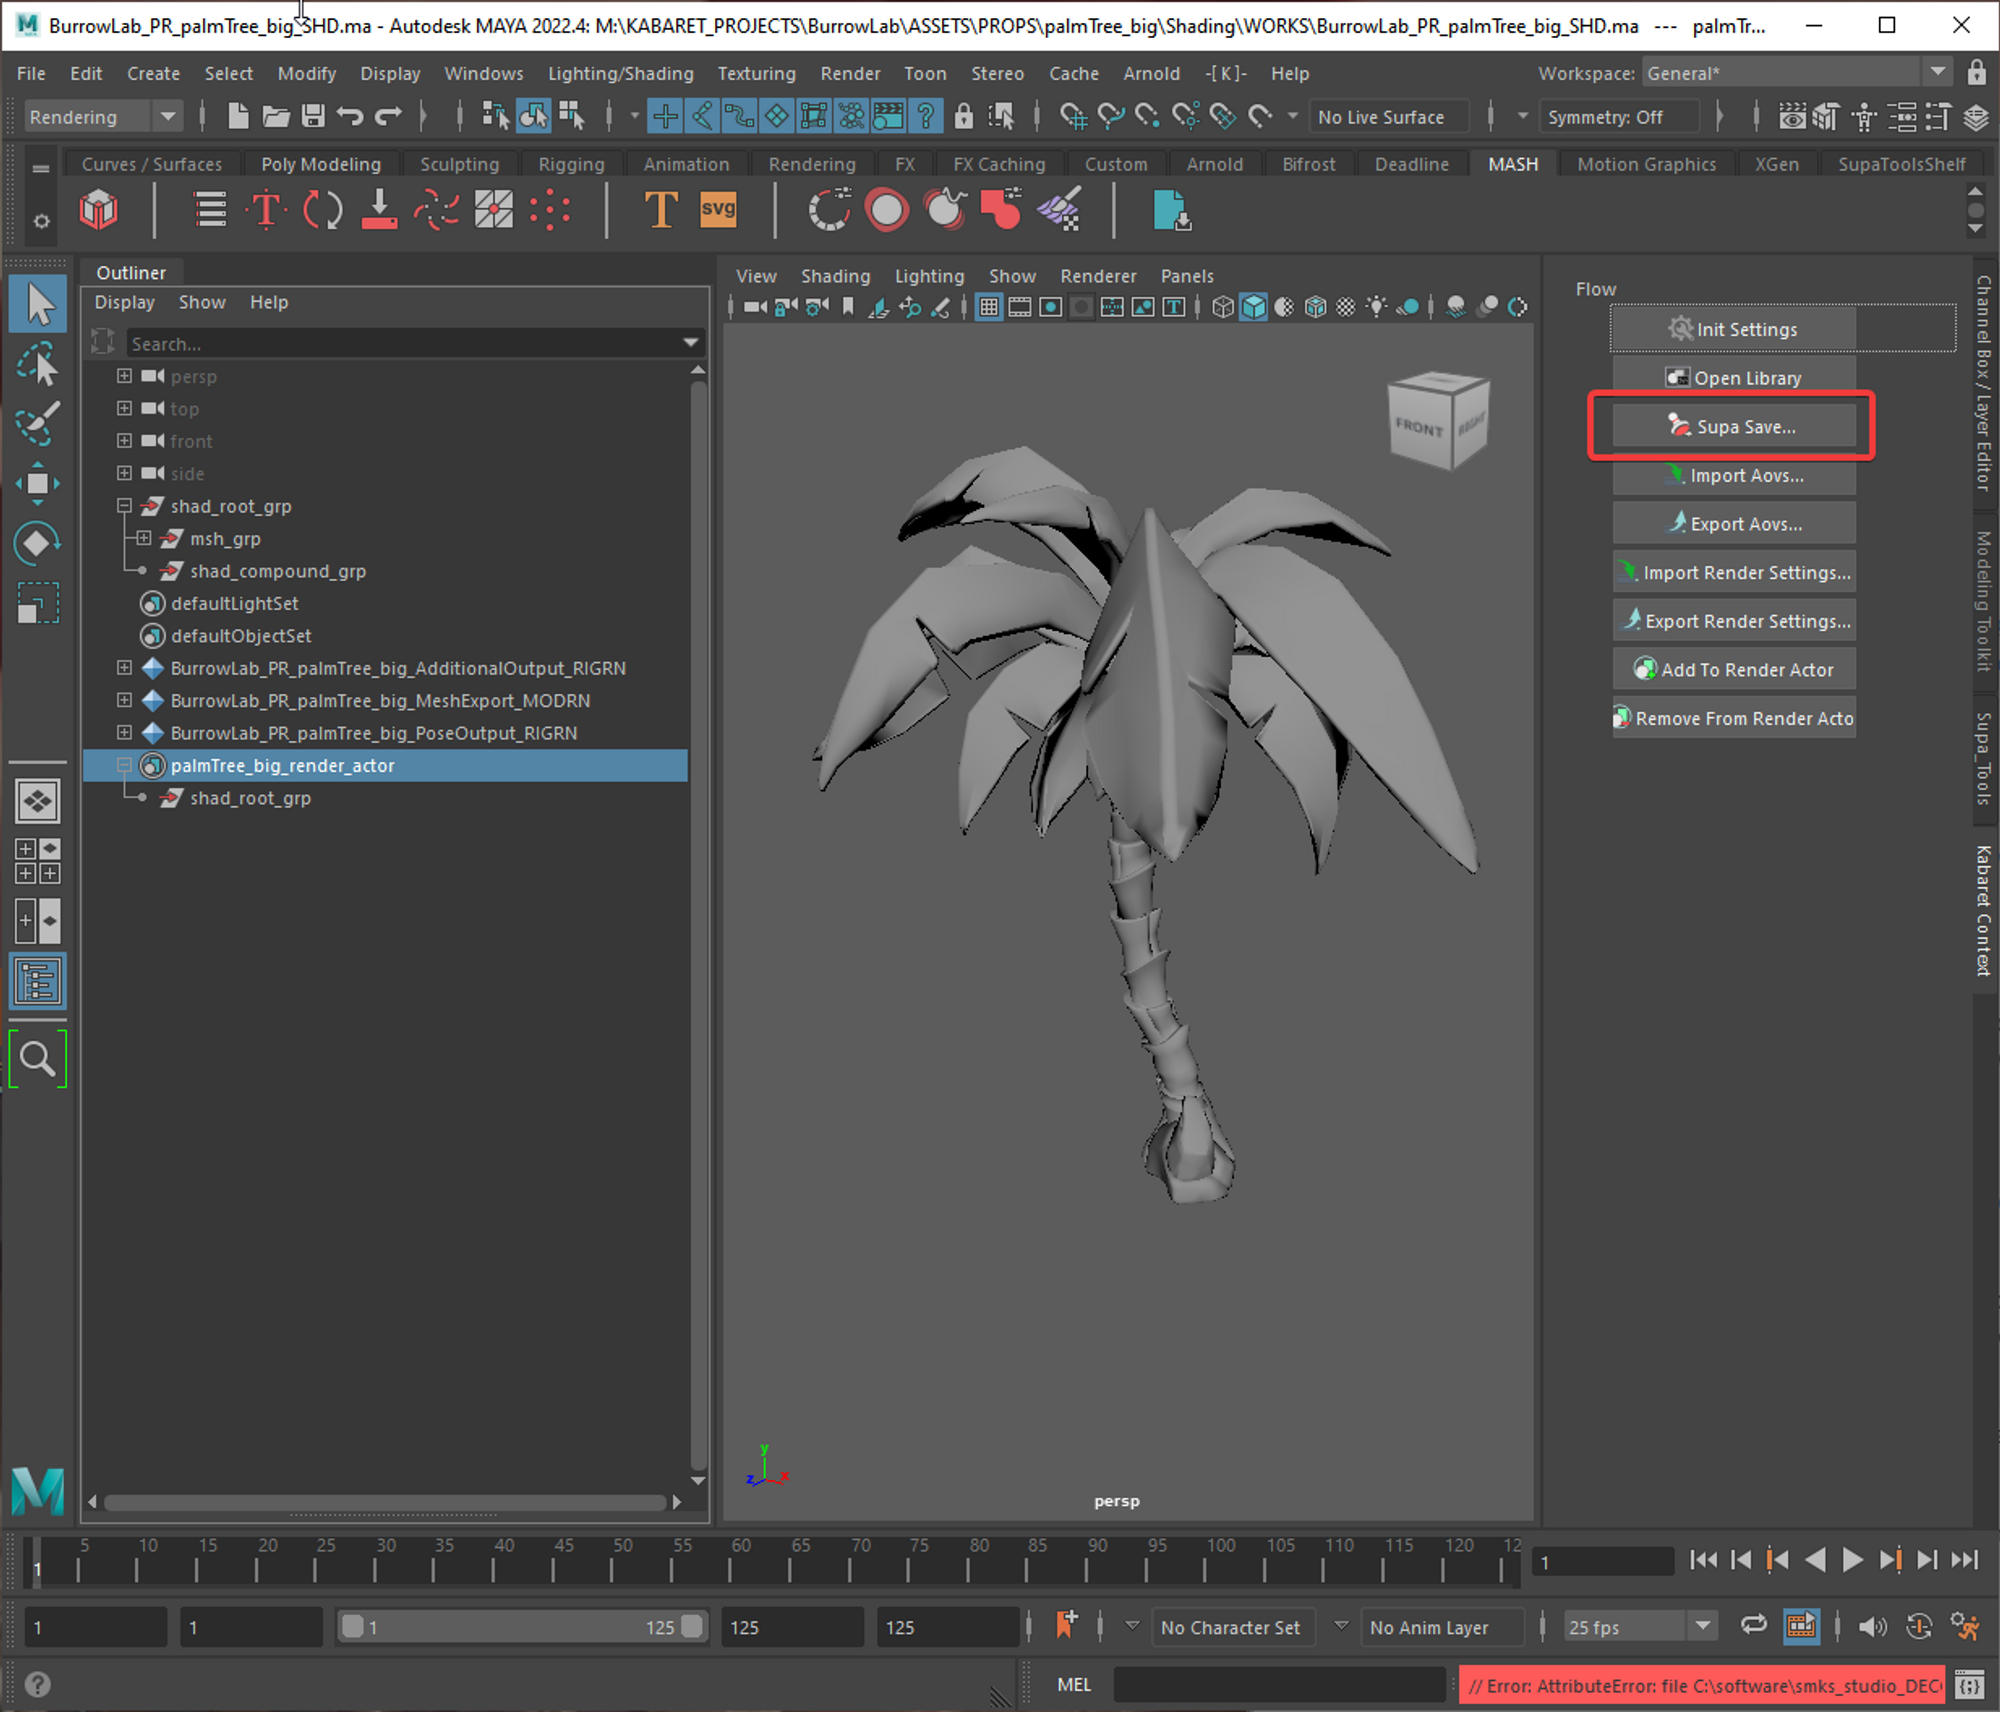The width and height of the screenshot is (2000, 1712).
Task: Click the orange SVG shelf icon
Action: [x=718, y=210]
